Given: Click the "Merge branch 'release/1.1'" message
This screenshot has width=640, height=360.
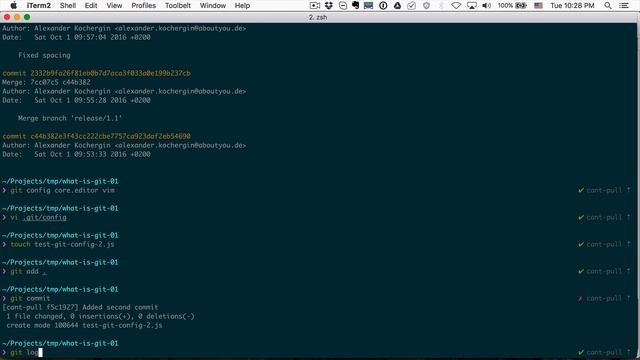Looking at the screenshot, I should pyautogui.click(x=70, y=118).
